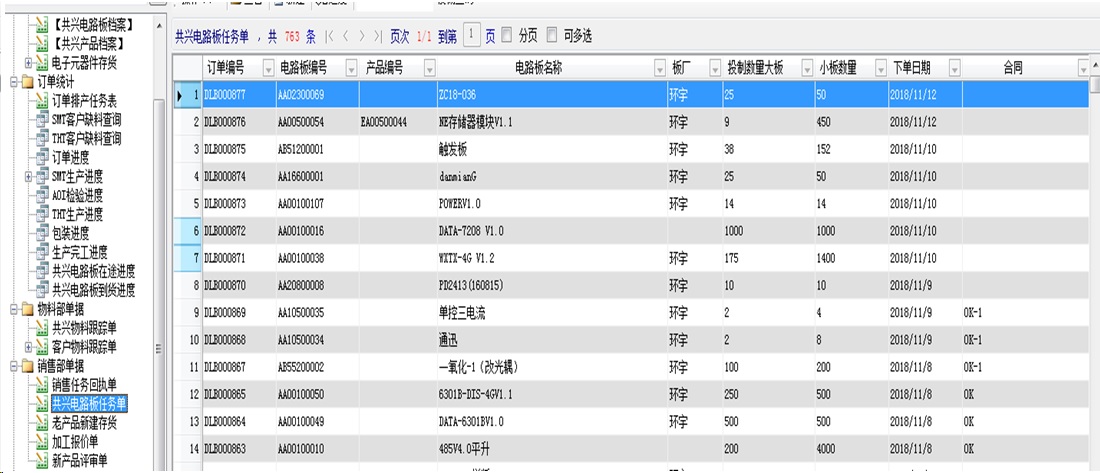Select 老产品新建存货 in the tree

point(84,423)
